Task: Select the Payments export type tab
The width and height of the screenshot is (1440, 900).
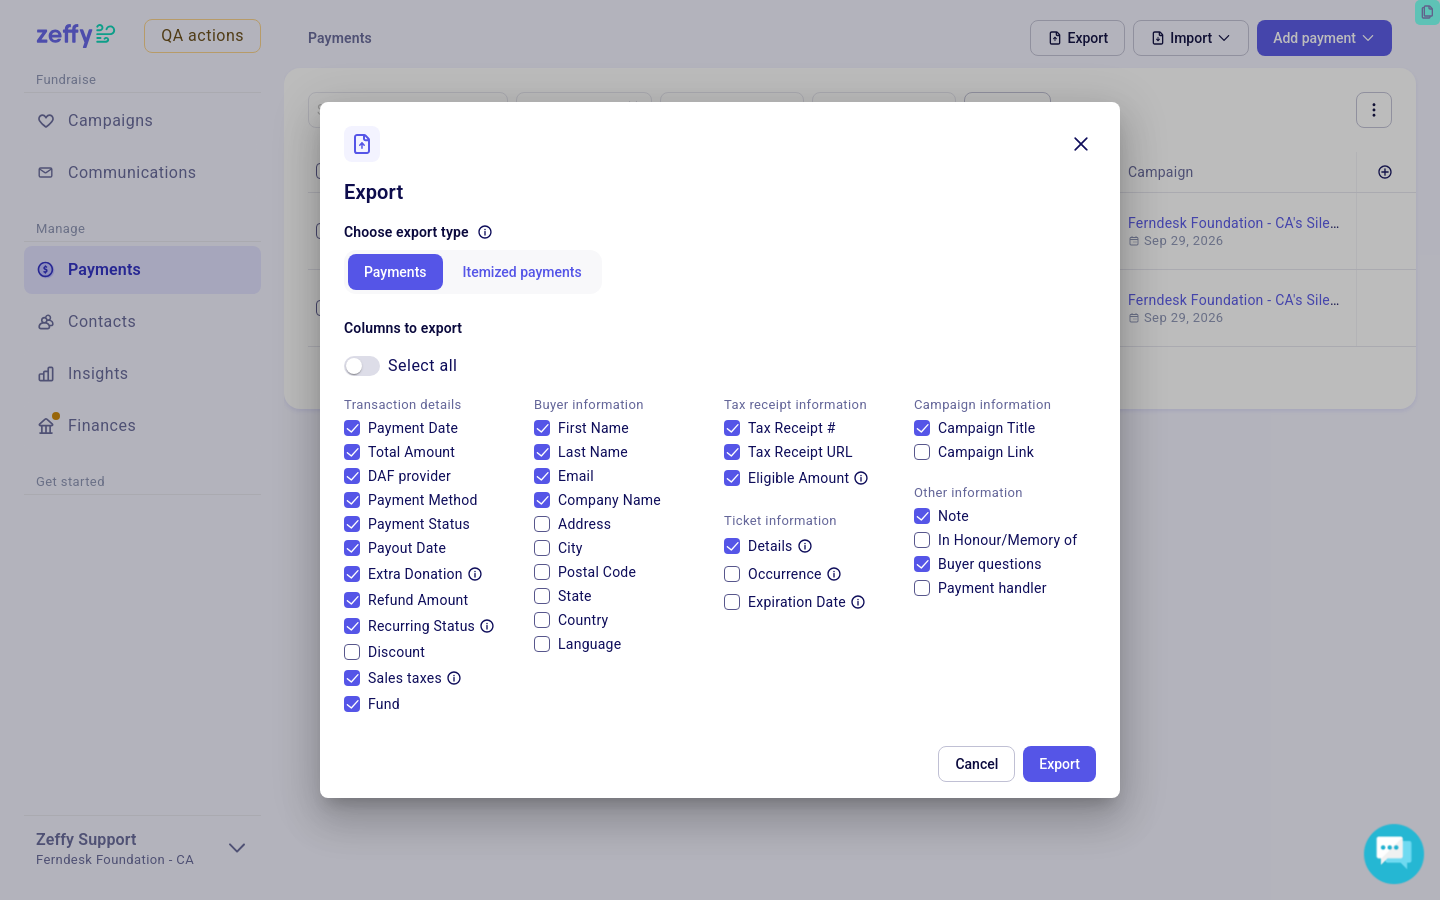Action: click(x=395, y=272)
